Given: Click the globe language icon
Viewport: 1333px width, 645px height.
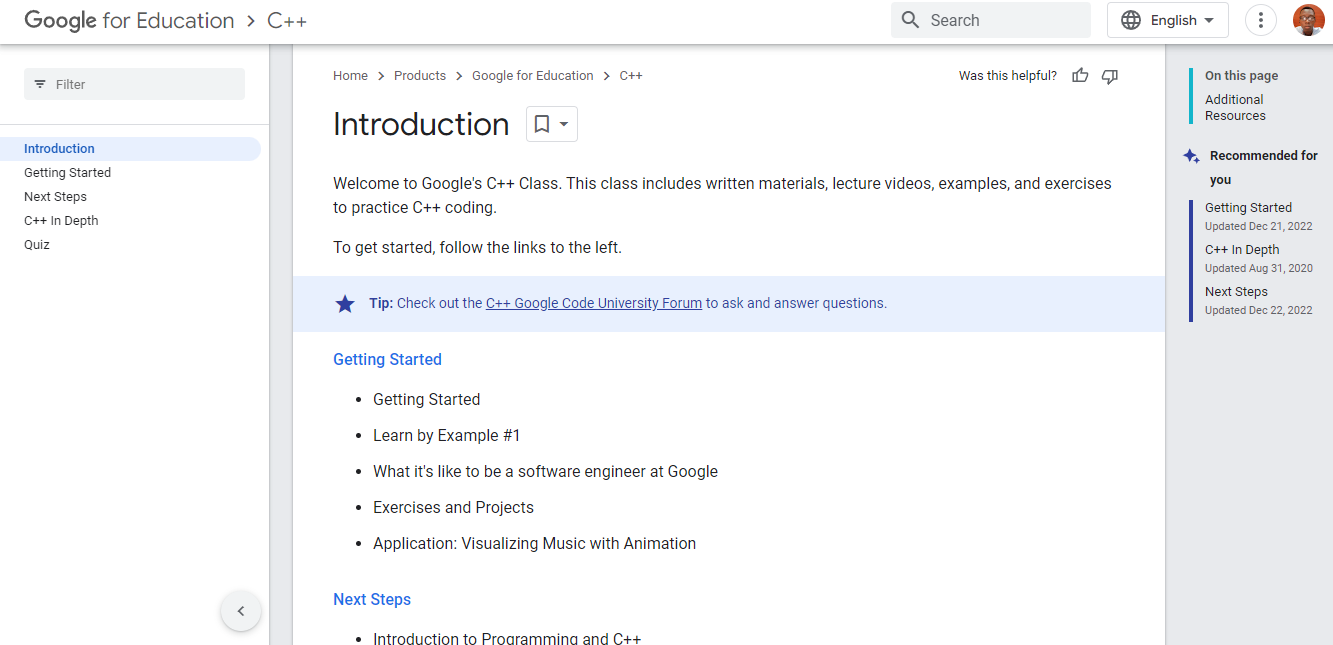Looking at the screenshot, I should [1131, 20].
